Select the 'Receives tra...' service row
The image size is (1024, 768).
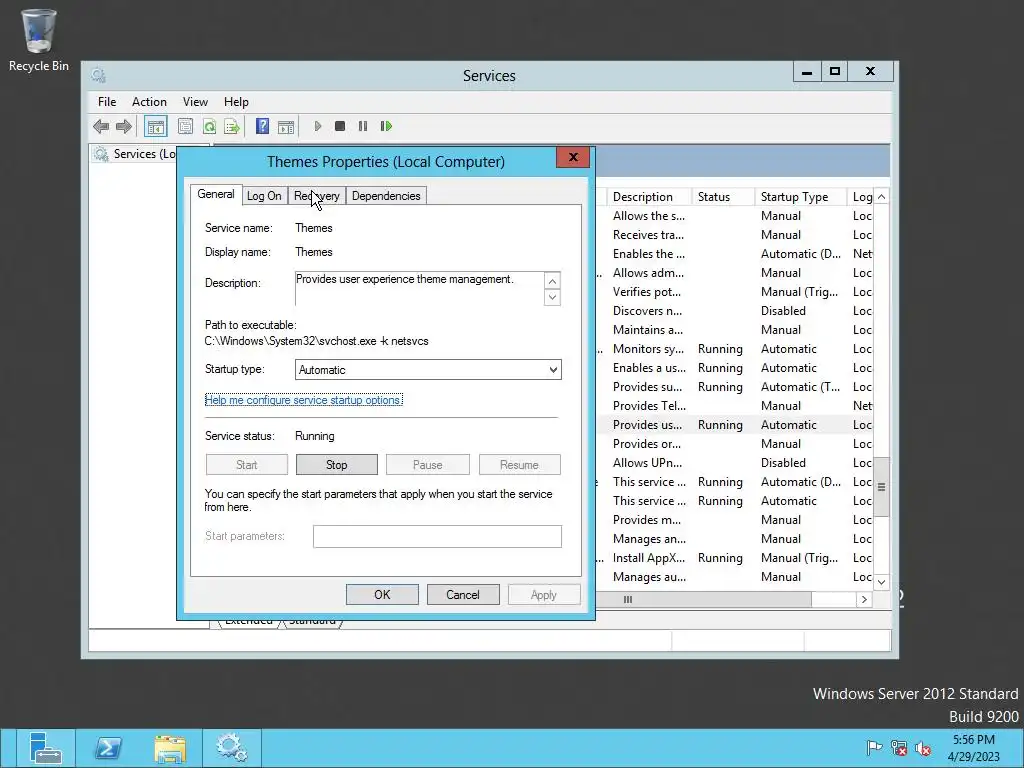[735, 235]
